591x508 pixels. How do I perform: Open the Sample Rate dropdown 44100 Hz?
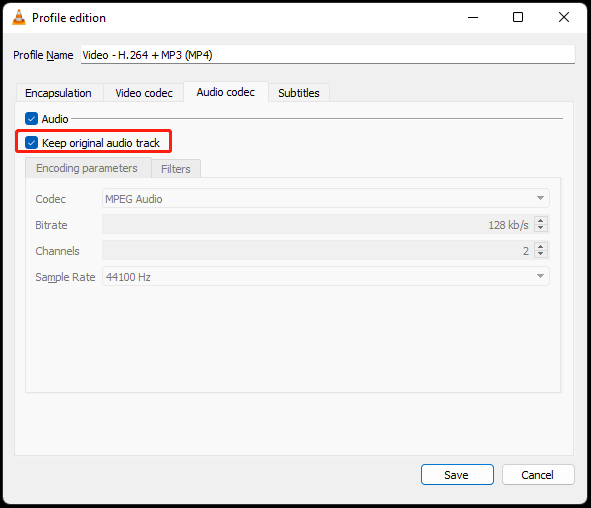(326, 277)
